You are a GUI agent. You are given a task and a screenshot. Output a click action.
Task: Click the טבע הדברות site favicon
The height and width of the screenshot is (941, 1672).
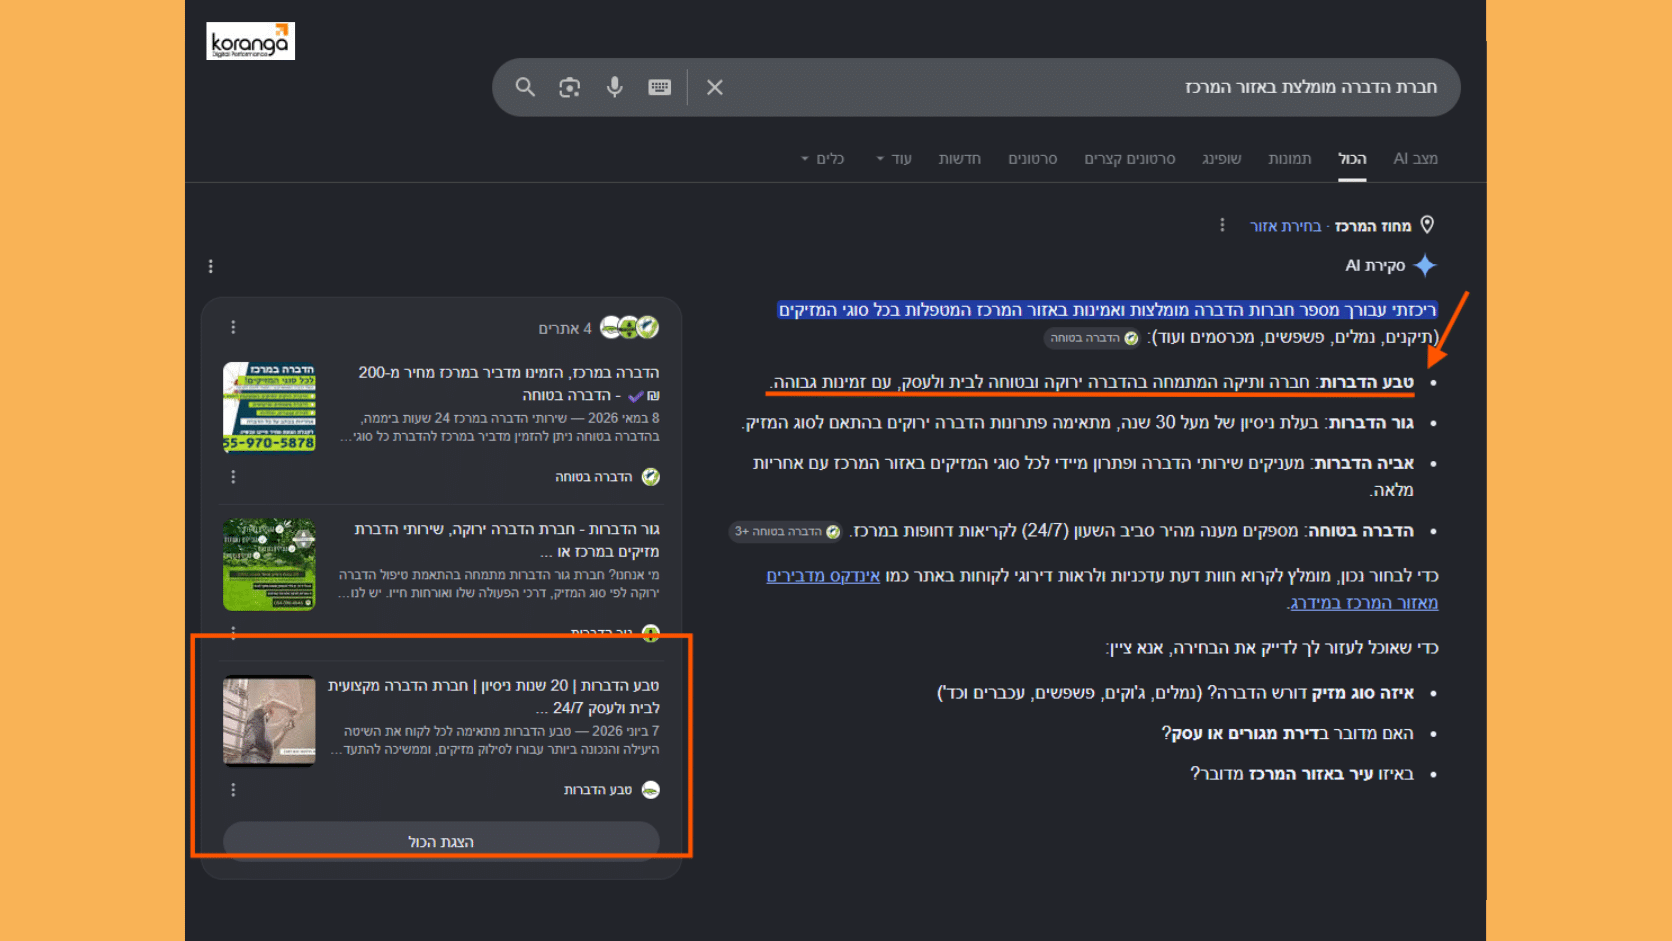point(650,790)
